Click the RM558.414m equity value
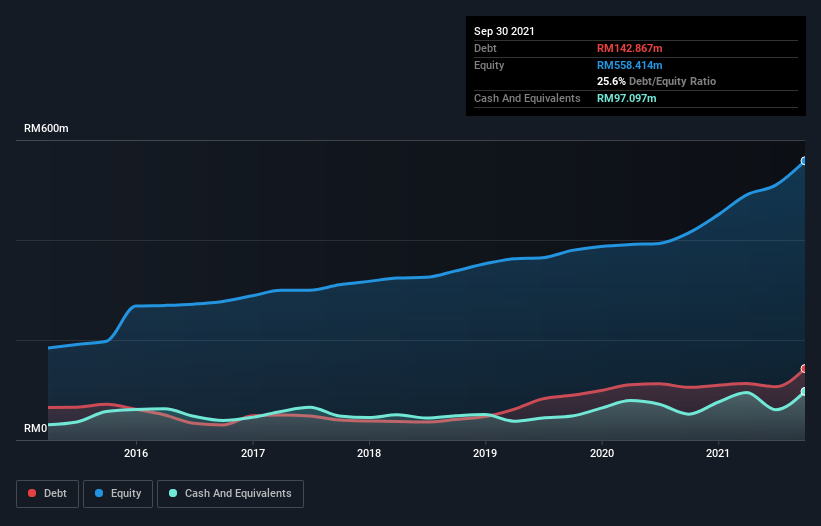The image size is (821, 526). click(629, 65)
